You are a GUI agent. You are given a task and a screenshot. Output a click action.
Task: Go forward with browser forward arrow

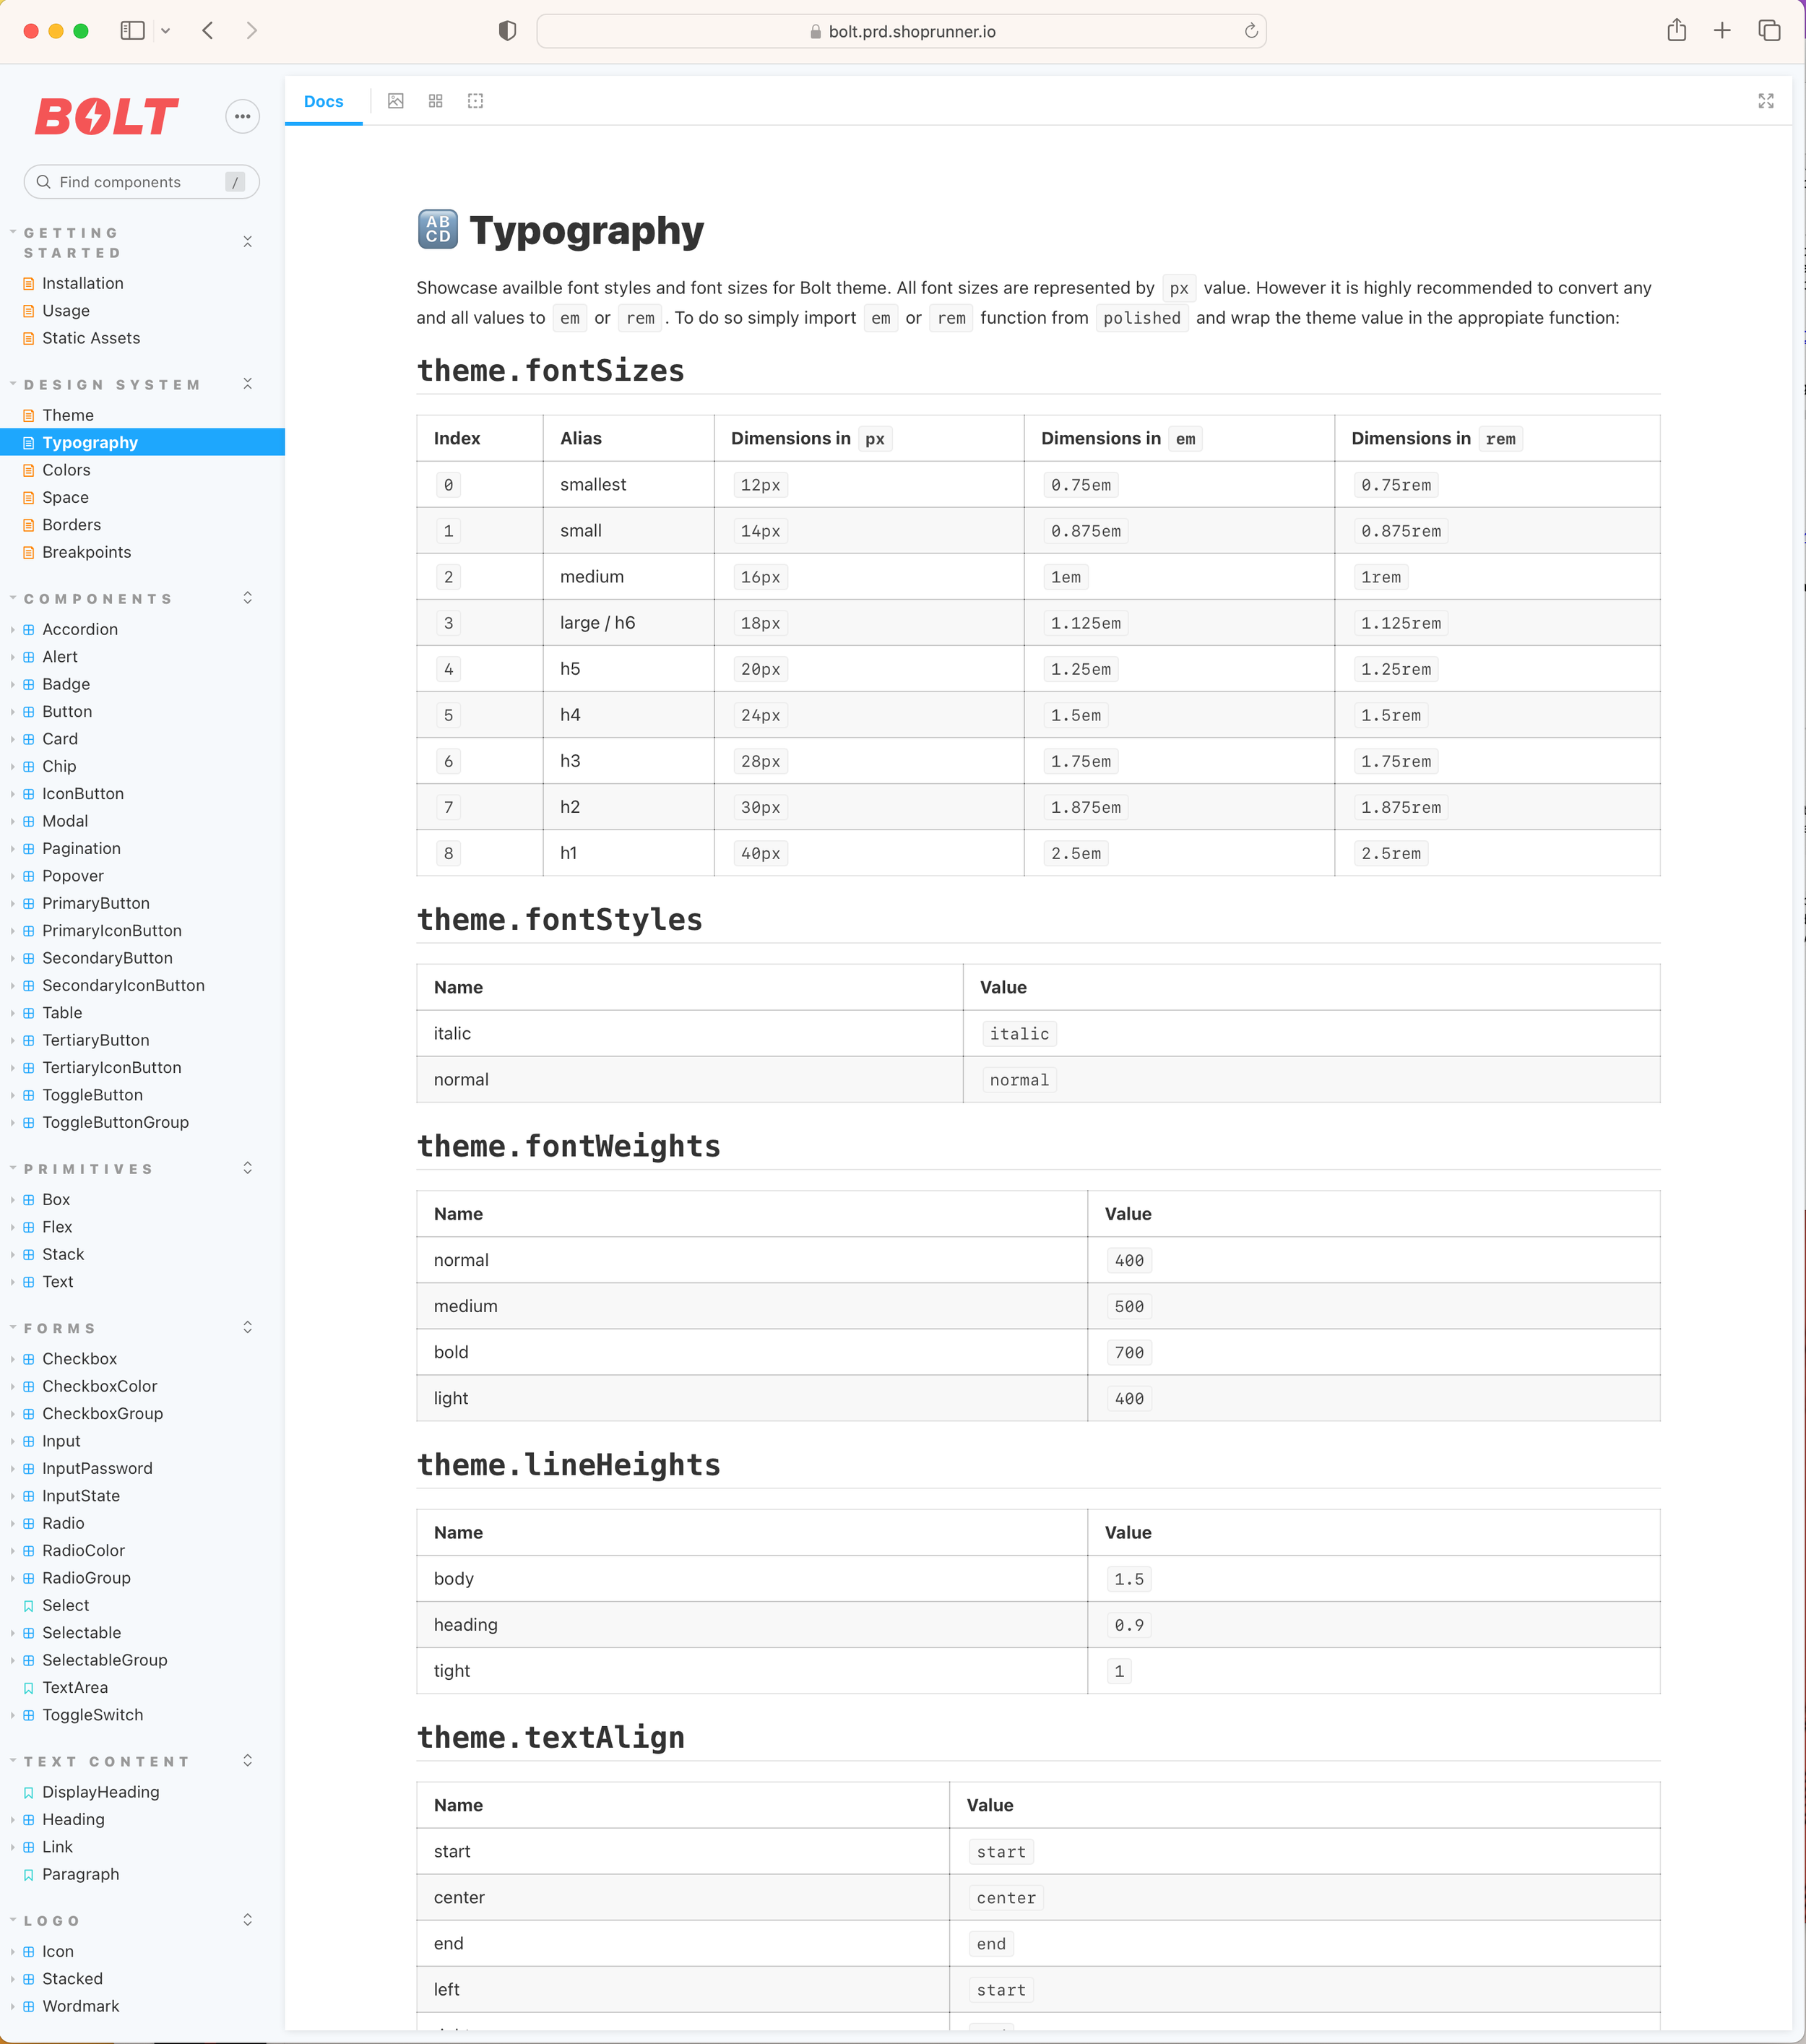click(x=252, y=31)
